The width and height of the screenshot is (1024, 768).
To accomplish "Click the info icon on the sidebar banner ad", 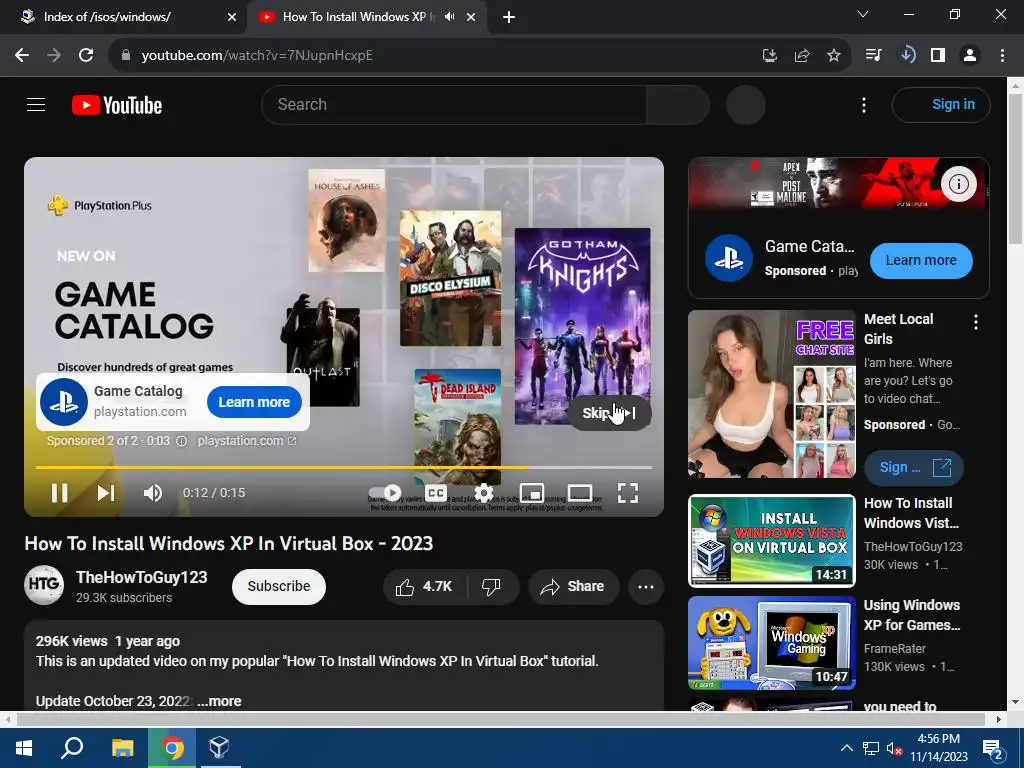I will click(959, 184).
